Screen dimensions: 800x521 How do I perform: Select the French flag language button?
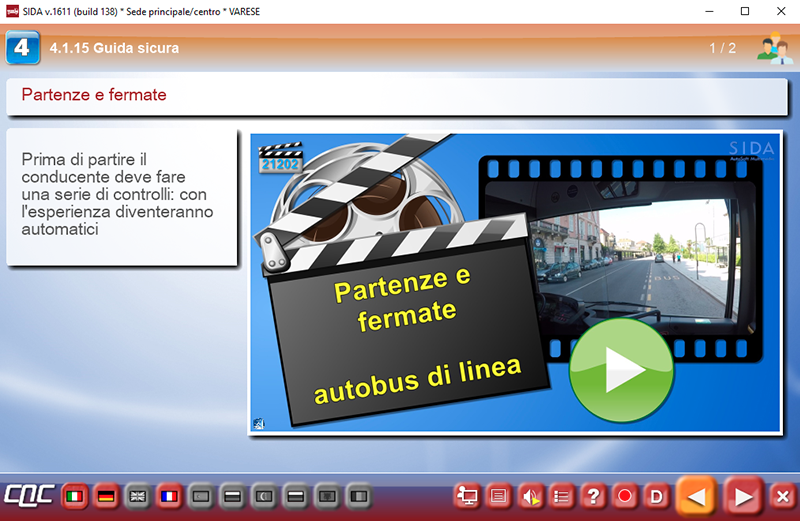point(169,495)
